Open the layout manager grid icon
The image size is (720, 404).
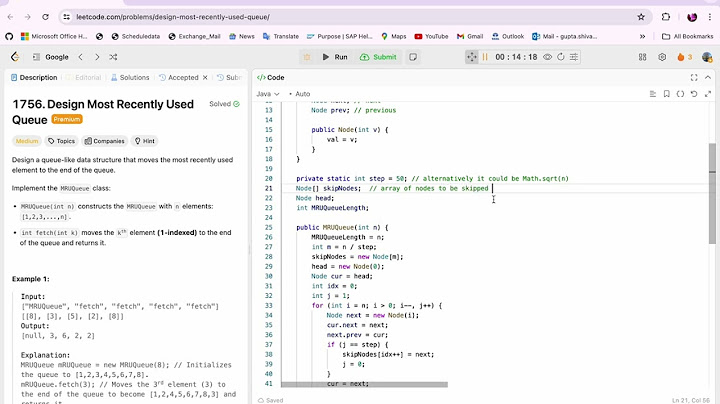click(642, 57)
